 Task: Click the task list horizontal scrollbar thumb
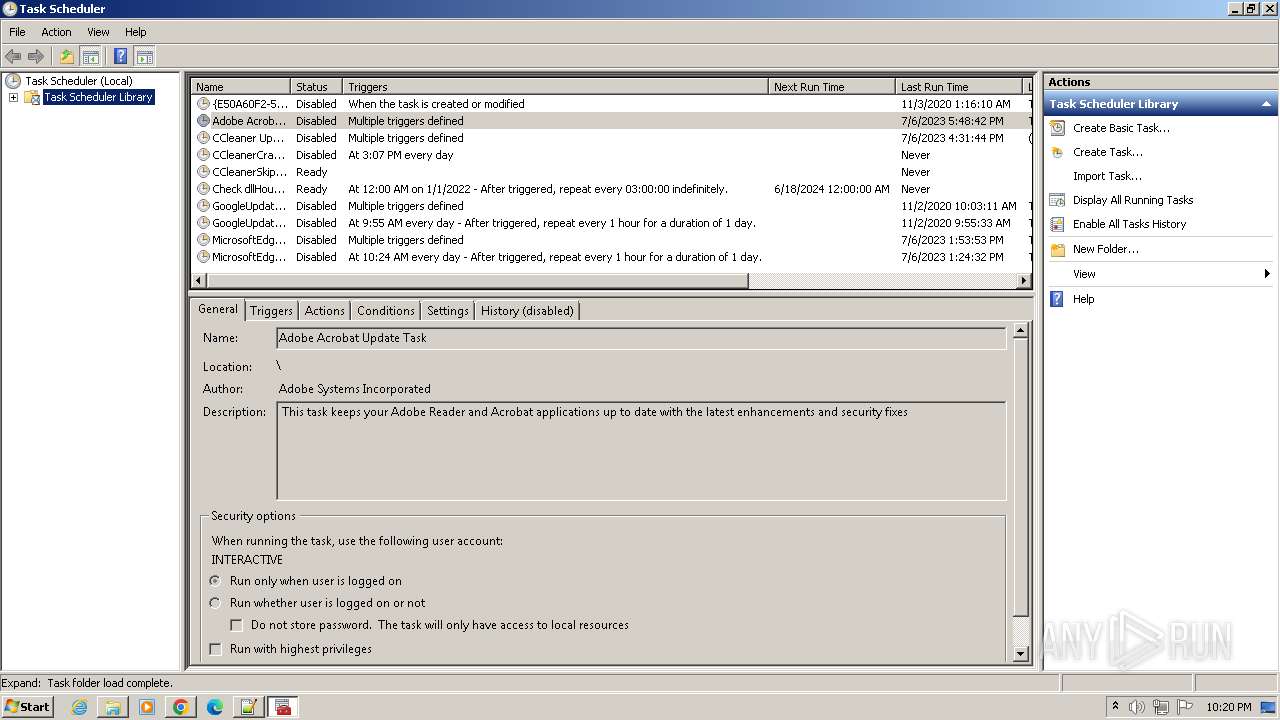477,281
